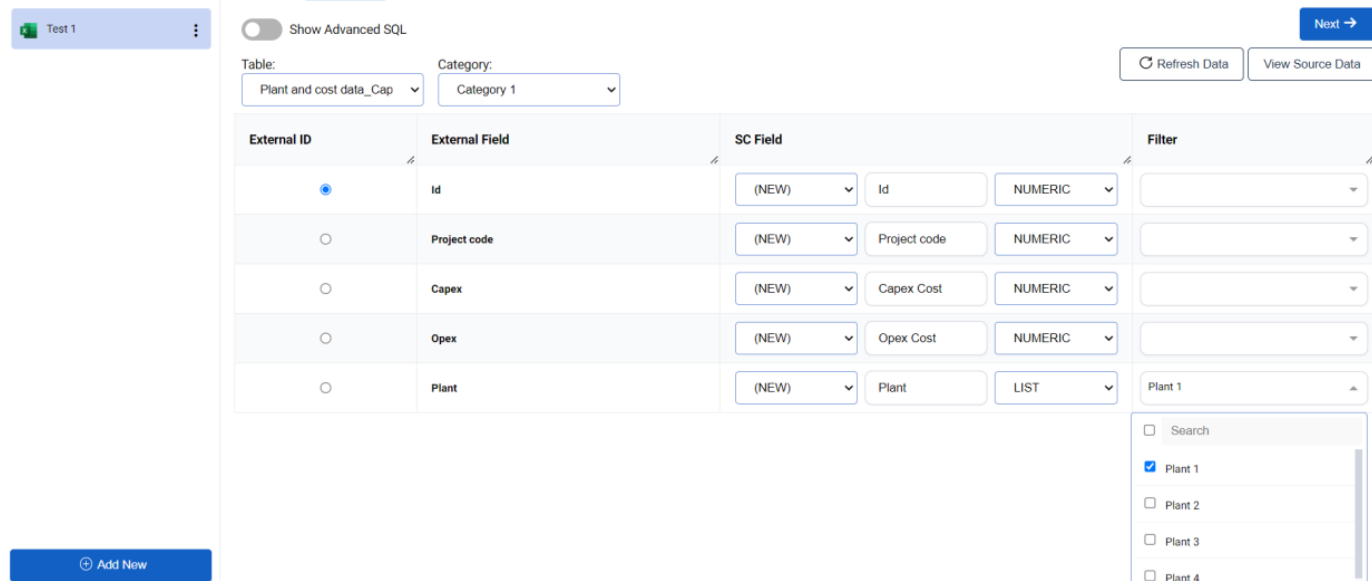Click the External ID column resize handle
1372x584 pixels.
click(410, 160)
